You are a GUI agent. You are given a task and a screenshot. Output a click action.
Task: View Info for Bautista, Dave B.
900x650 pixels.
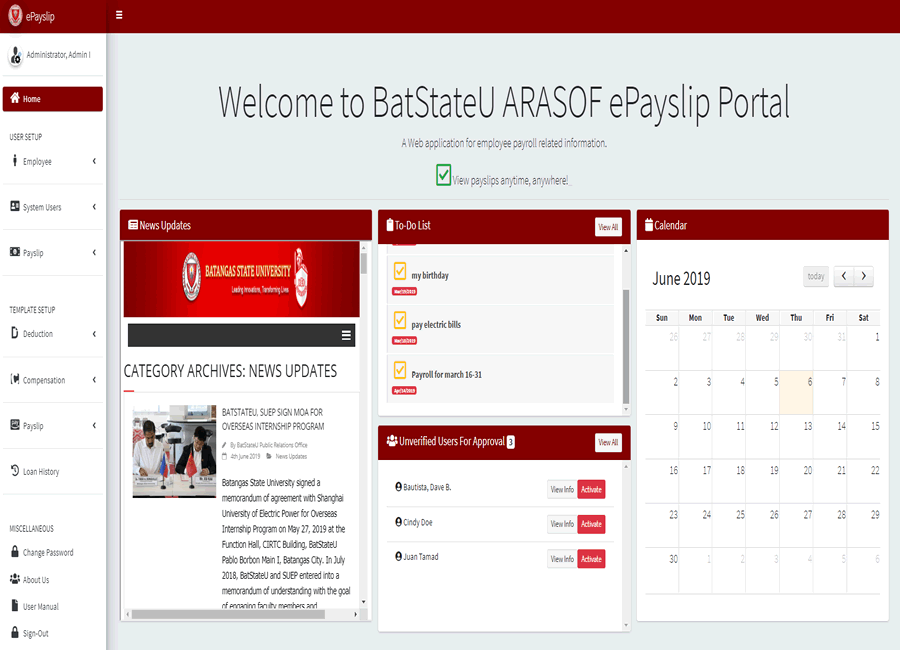pyautogui.click(x=562, y=489)
